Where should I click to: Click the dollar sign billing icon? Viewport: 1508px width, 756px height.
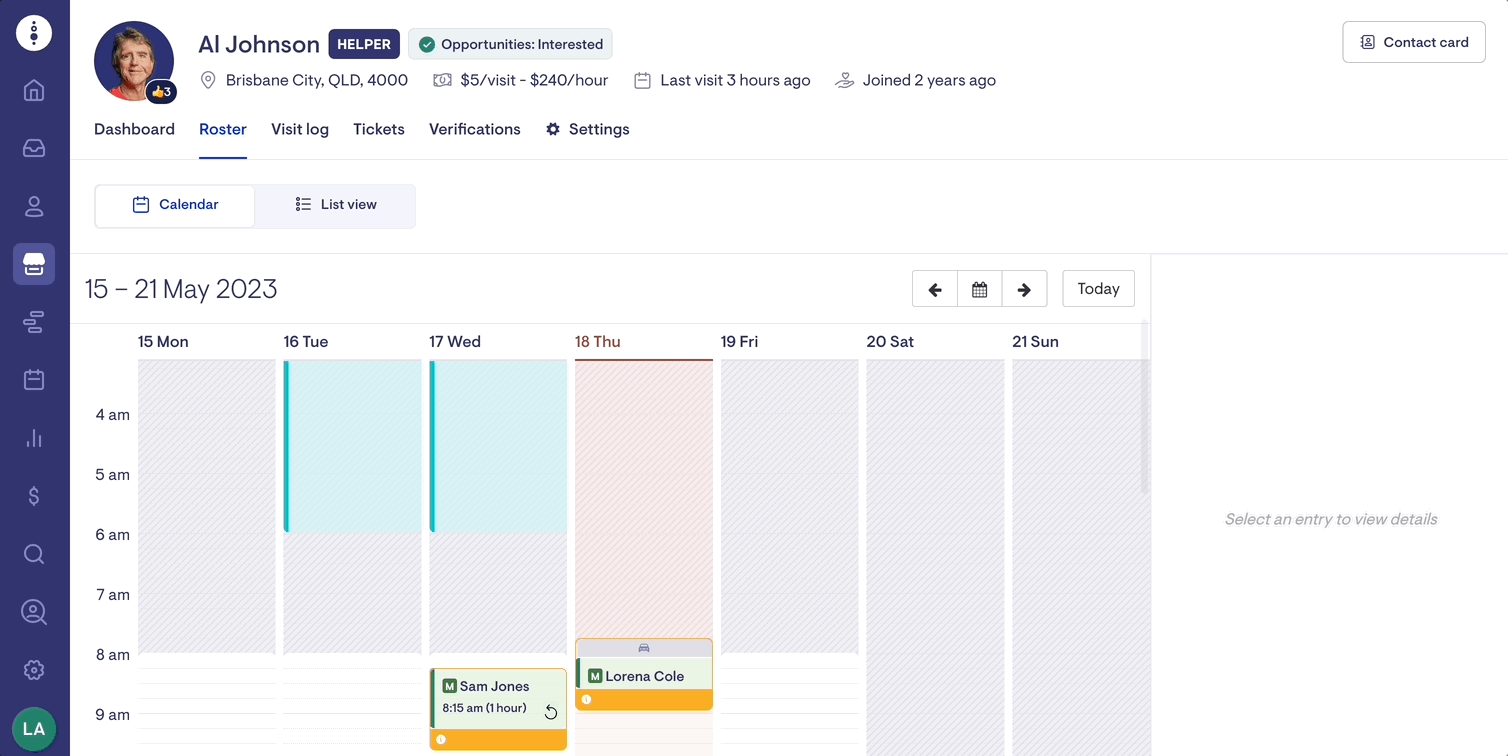[x=34, y=496]
